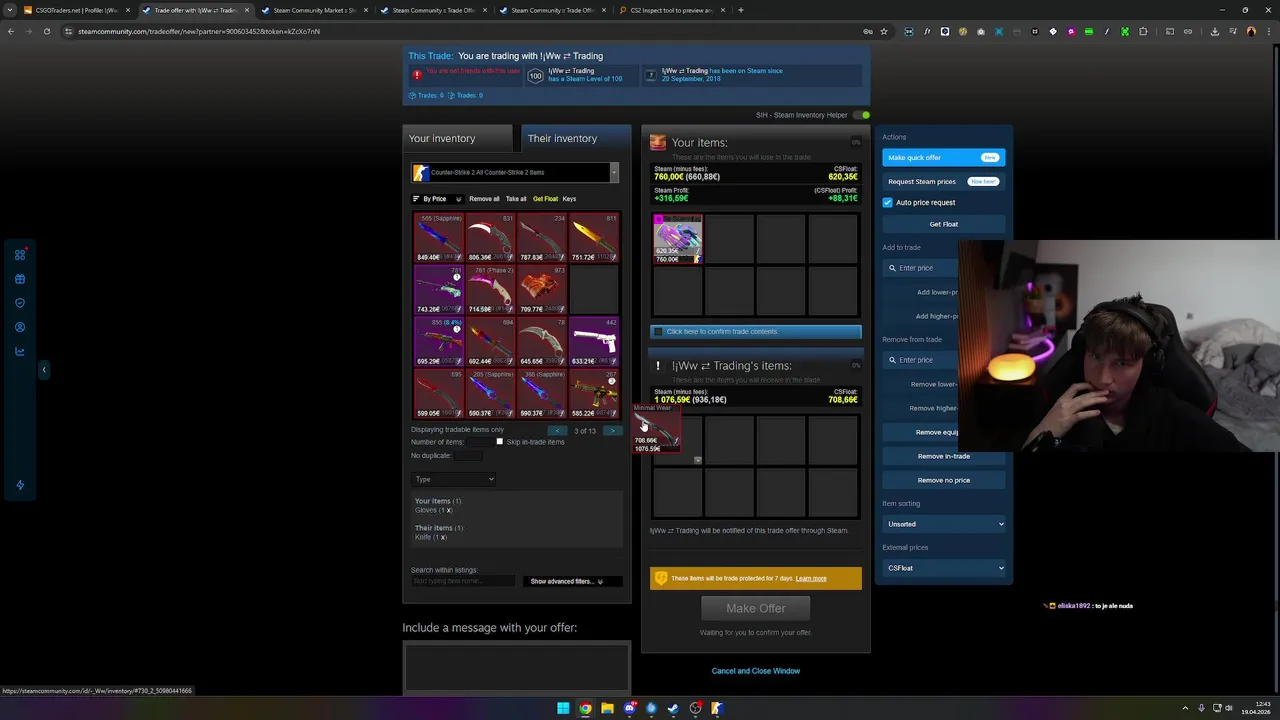Pick the 787.83€ knife in inventory

[542, 238]
